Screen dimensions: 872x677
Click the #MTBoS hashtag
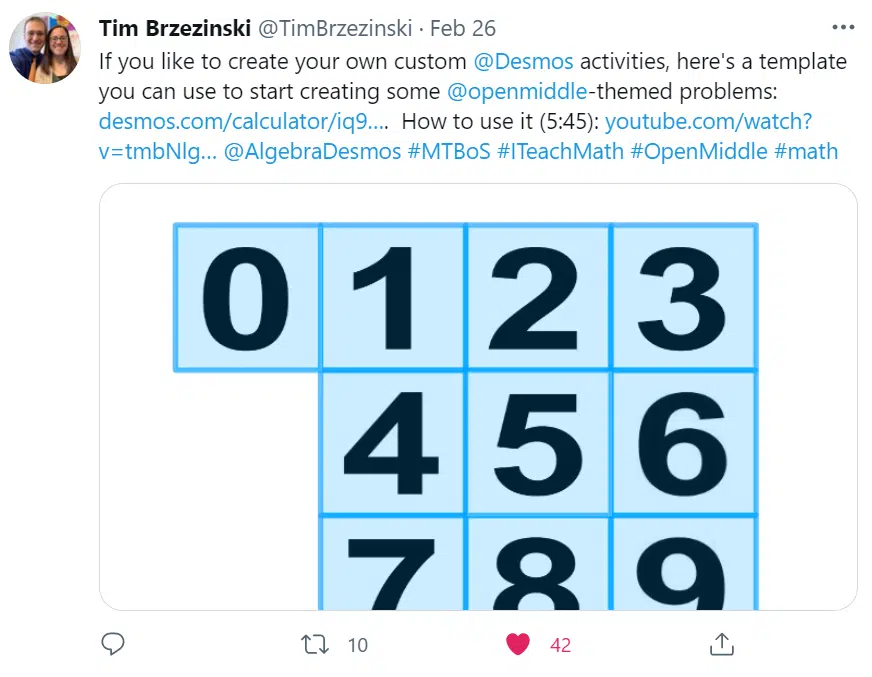point(449,151)
